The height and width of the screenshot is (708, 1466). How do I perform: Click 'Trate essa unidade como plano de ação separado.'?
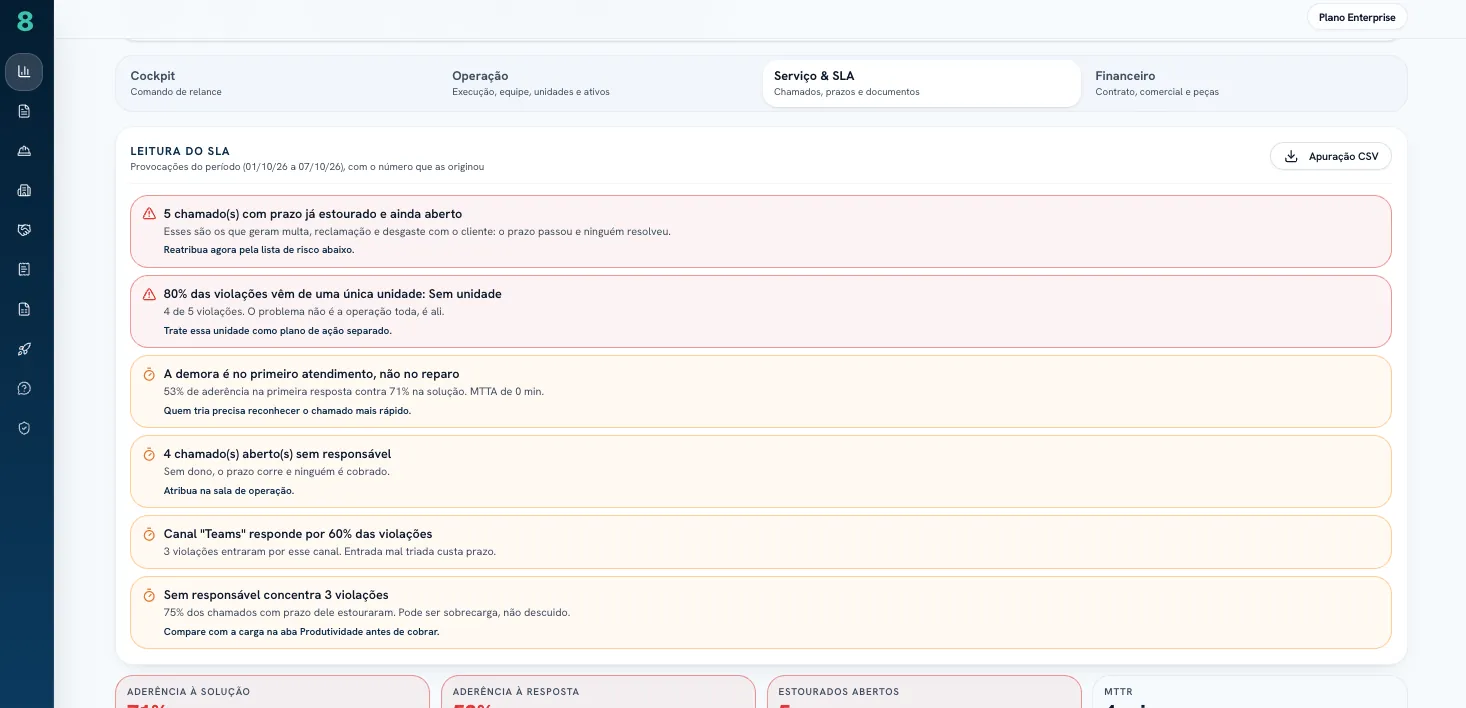coord(278,330)
